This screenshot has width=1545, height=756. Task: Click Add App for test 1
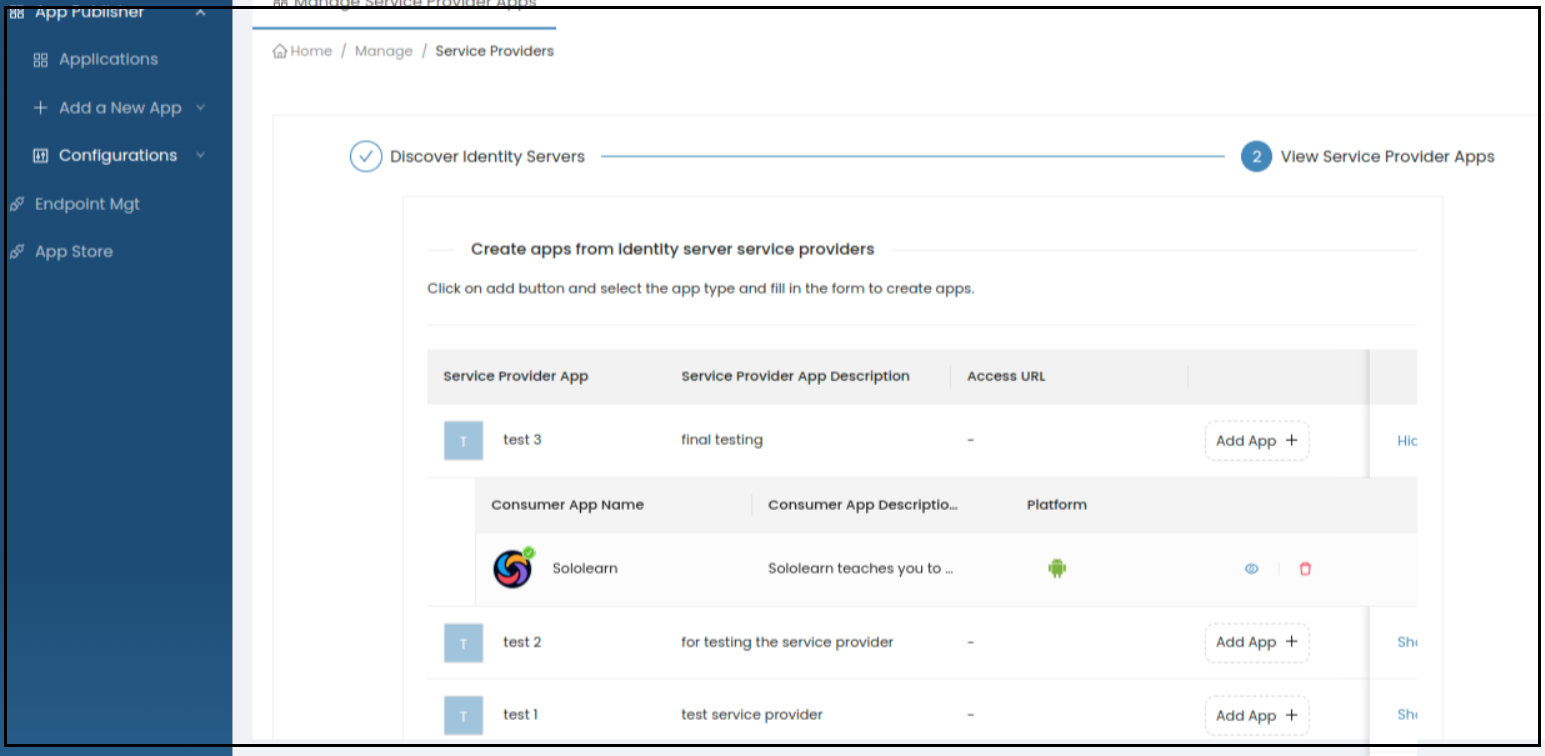pos(1257,716)
